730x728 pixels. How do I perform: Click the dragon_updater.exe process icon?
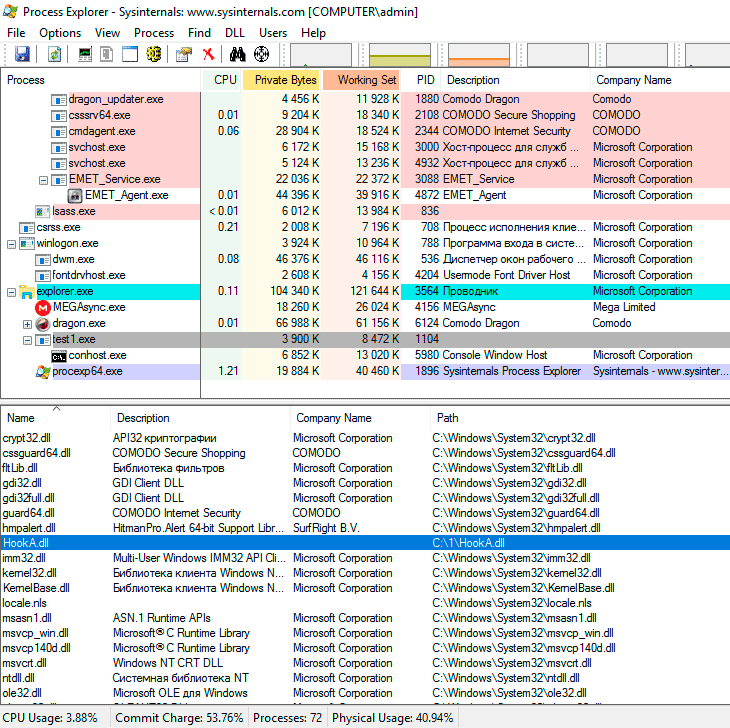[59, 100]
